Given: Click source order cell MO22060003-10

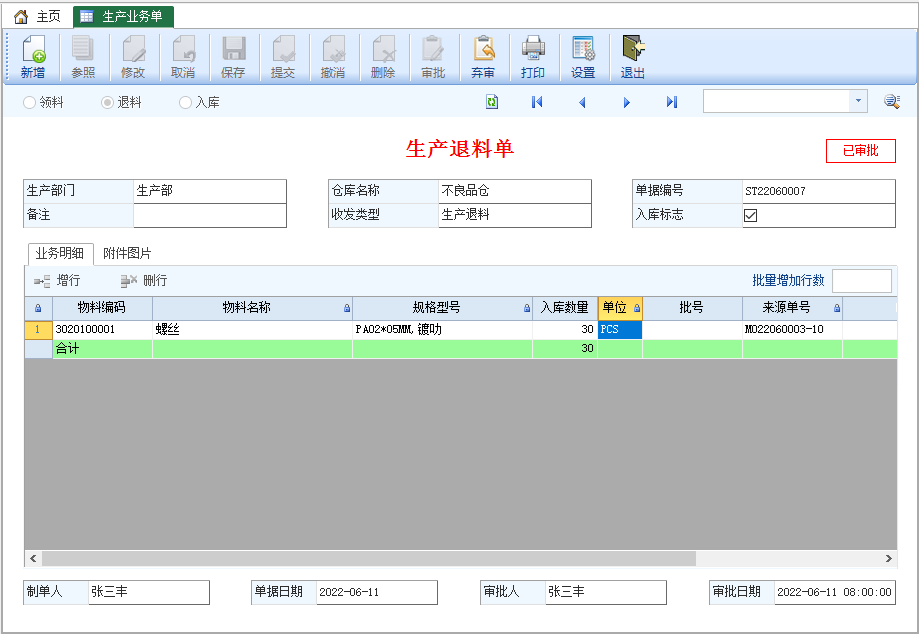Looking at the screenshot, I should (792, 330).
